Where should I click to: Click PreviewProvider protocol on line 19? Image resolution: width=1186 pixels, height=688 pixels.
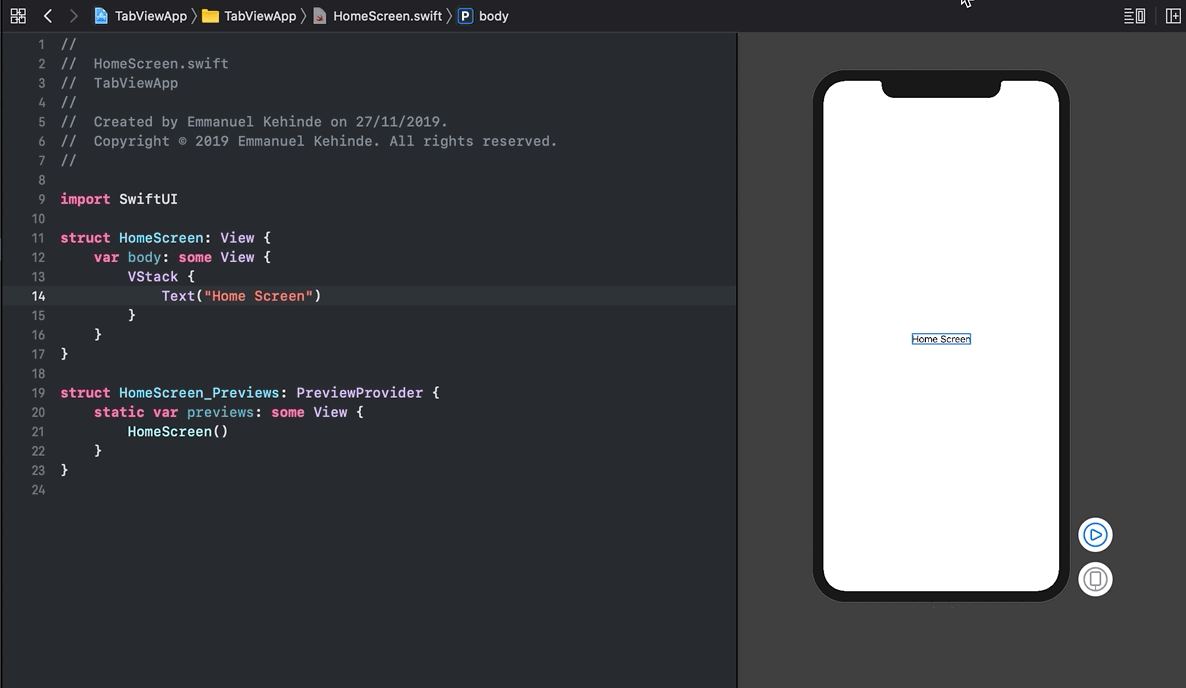coord(359,392)
